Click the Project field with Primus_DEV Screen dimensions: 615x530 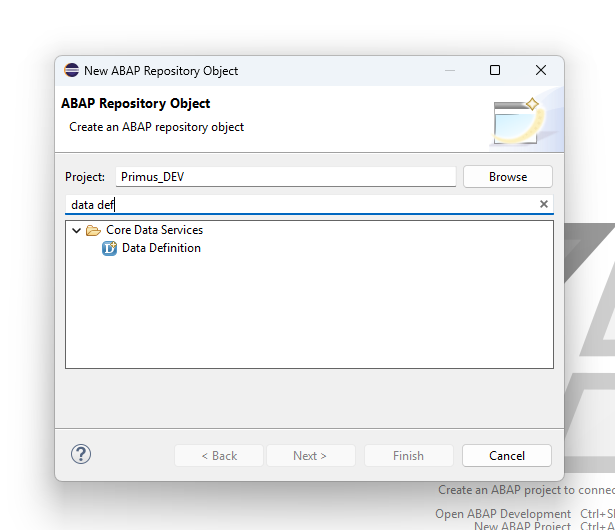coord(286,177)
